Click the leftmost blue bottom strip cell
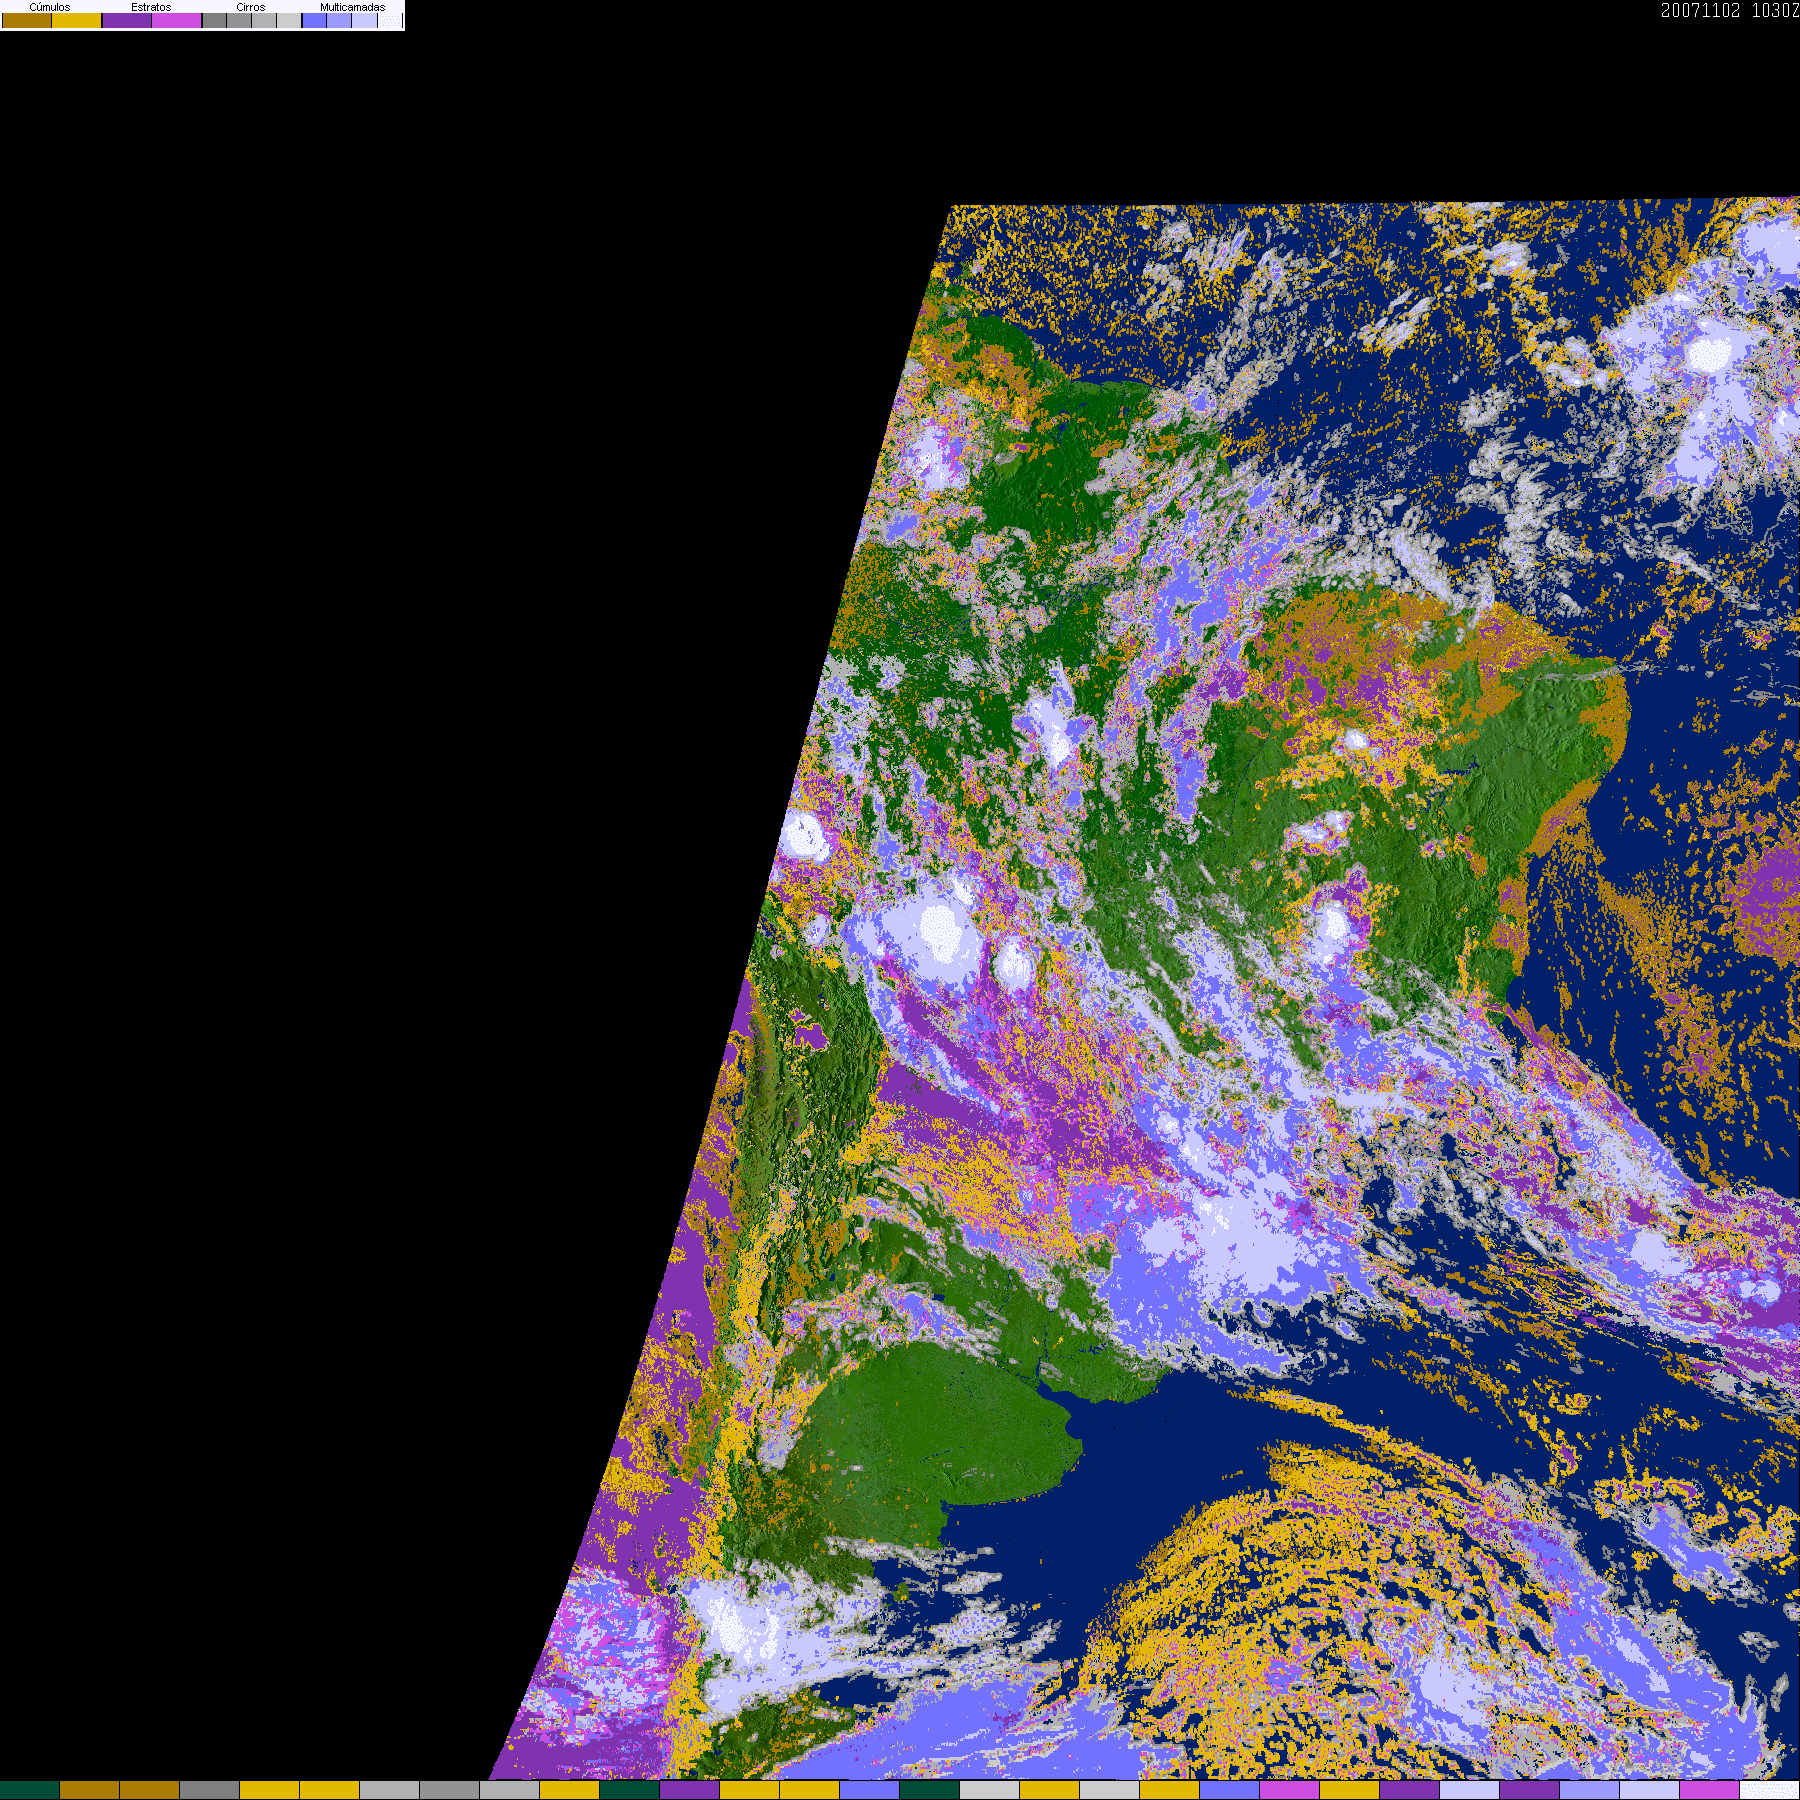The image size is (1800, 1800). (870, 1790)
